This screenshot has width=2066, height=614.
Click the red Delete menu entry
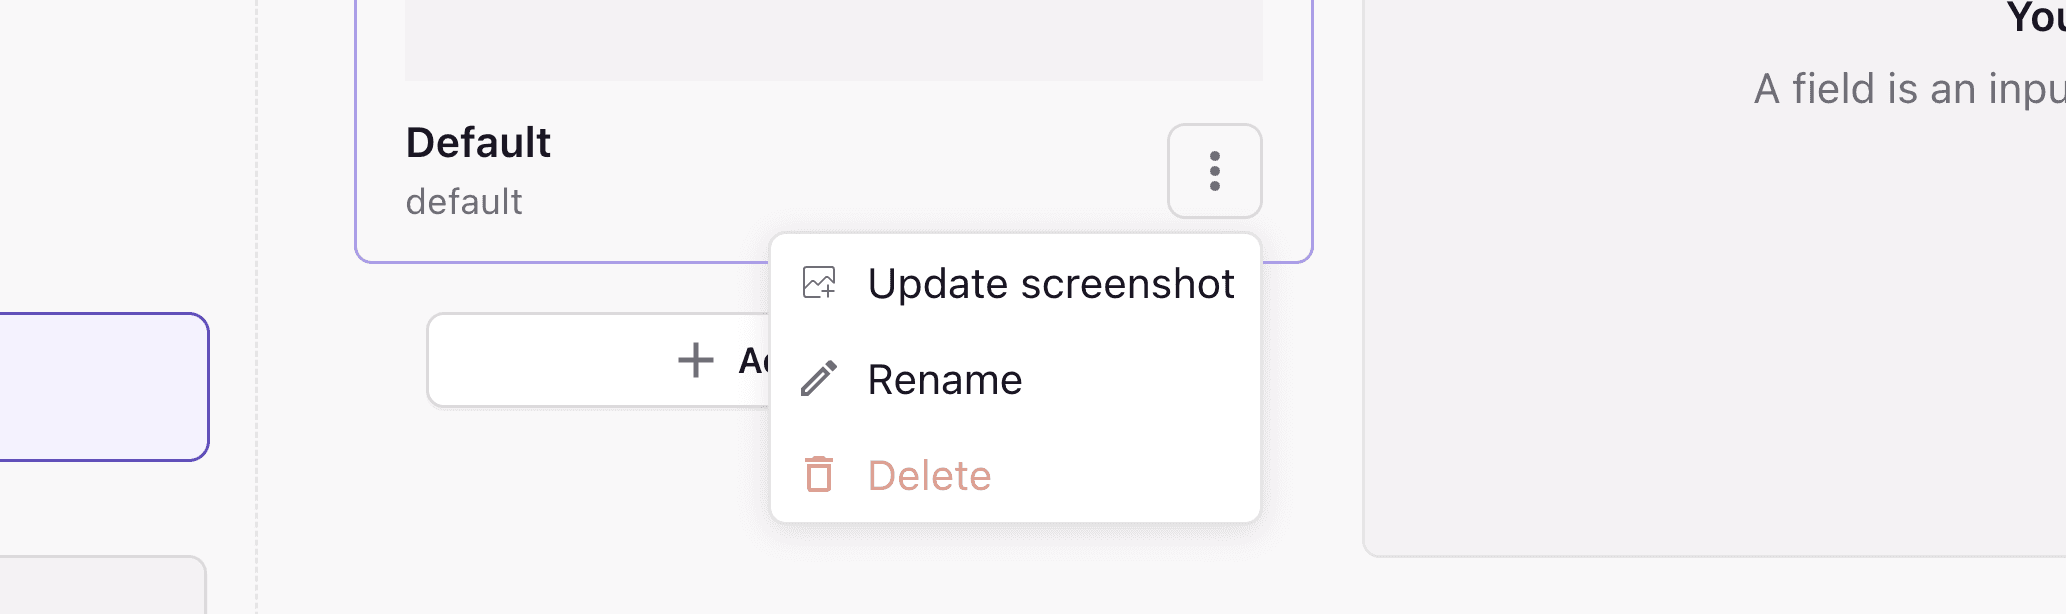point(929,475)
